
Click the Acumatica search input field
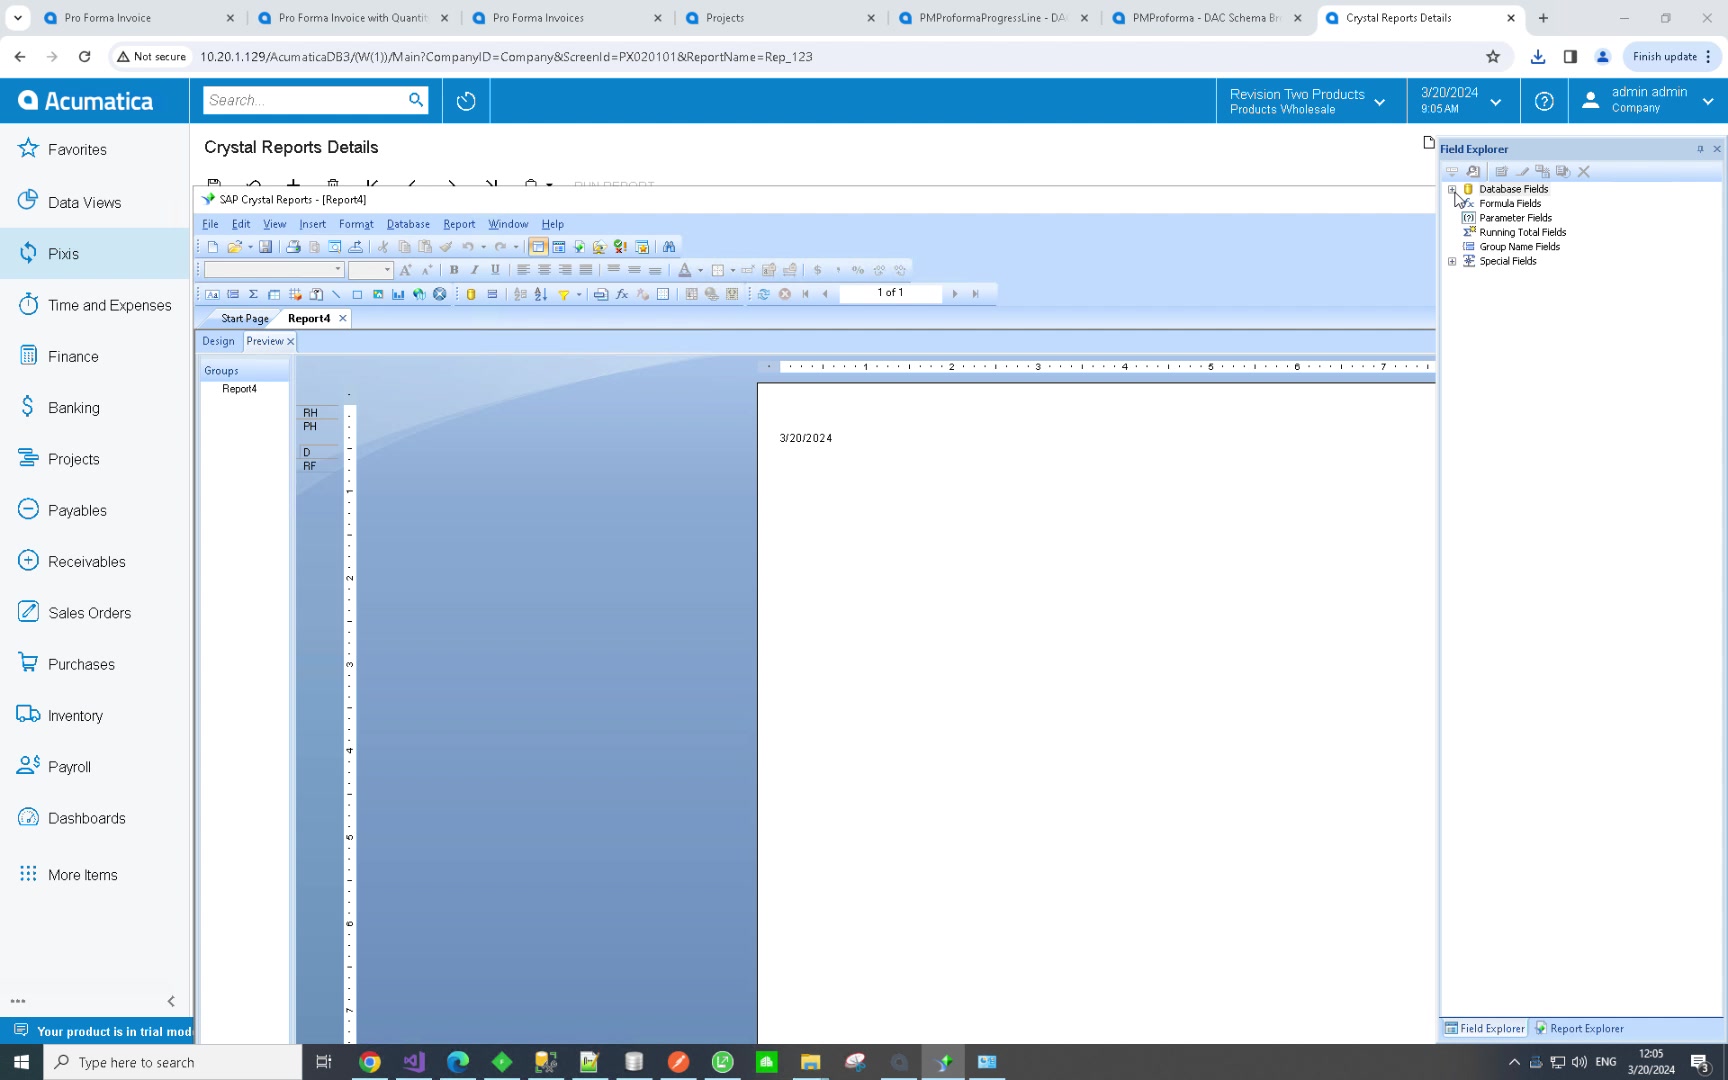[305, 100]
